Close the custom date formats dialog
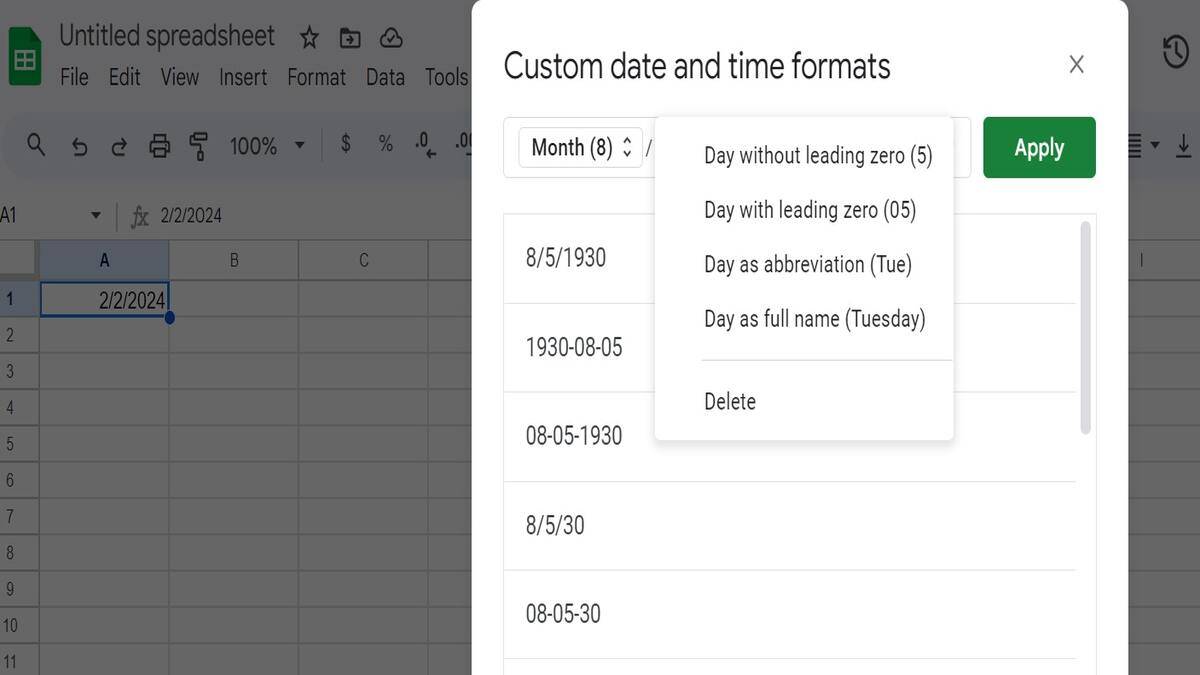Viewport: 1200px width, 675px height. pyautogui.click(x=1076, y=65)
